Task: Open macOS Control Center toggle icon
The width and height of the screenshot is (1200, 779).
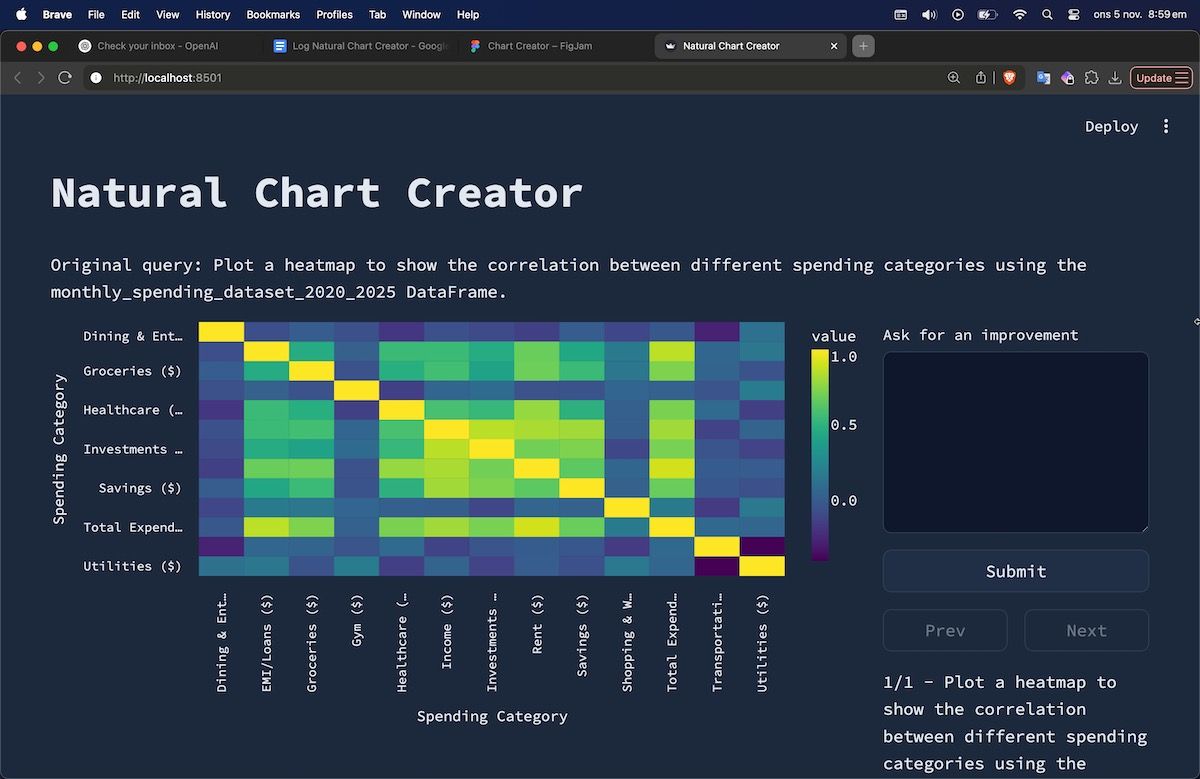Action: (1074, 15)
